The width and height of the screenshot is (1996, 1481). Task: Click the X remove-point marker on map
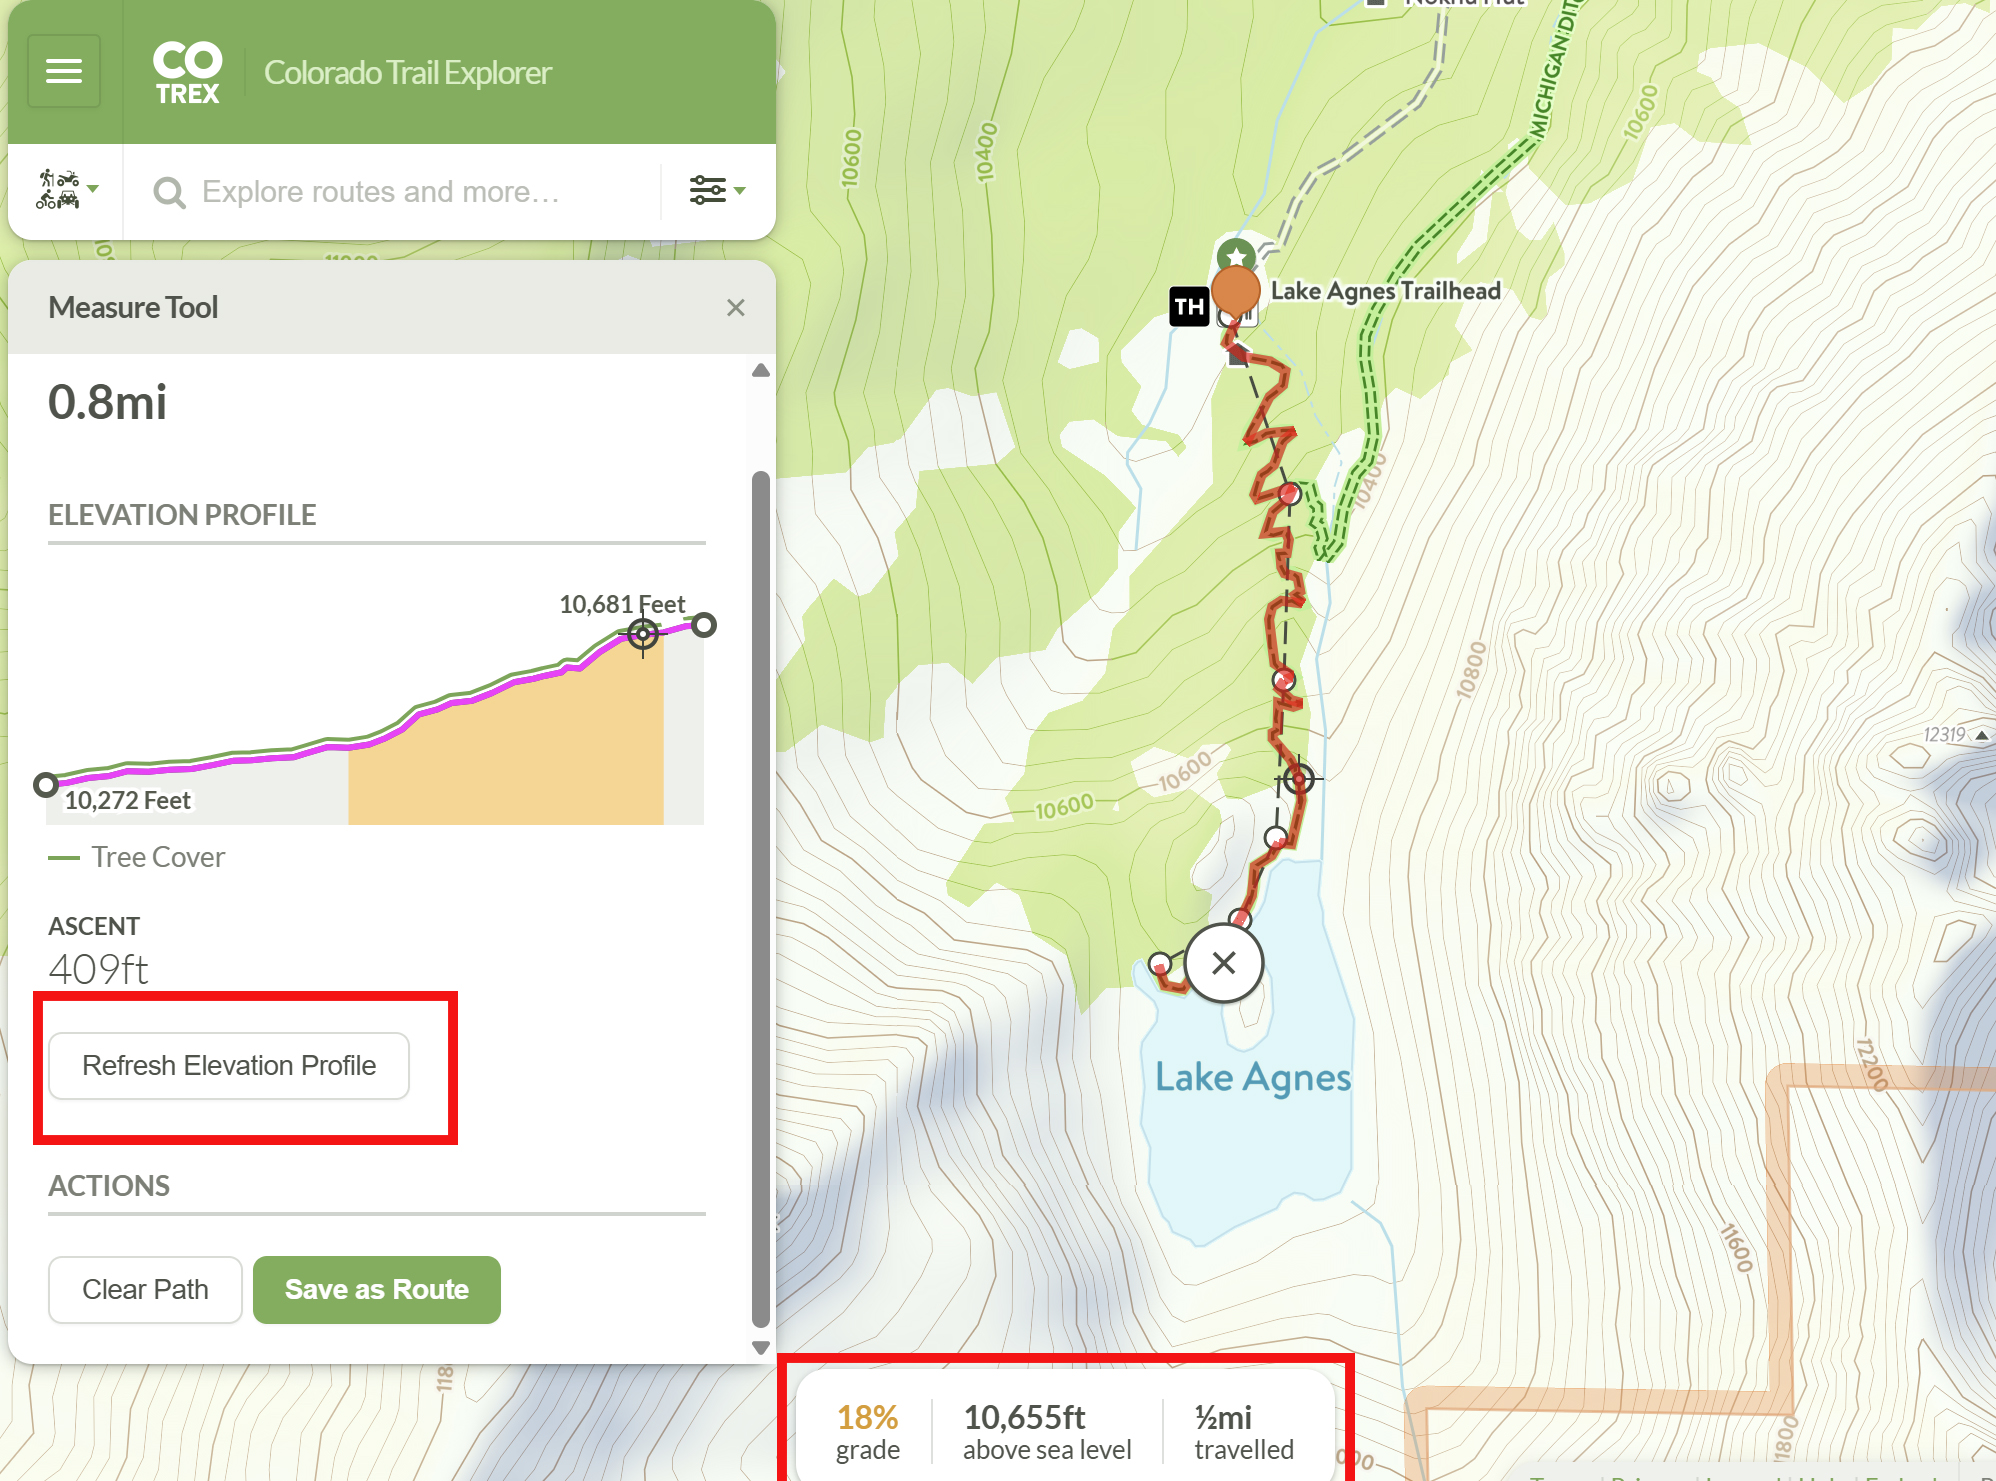[1224, 963]
